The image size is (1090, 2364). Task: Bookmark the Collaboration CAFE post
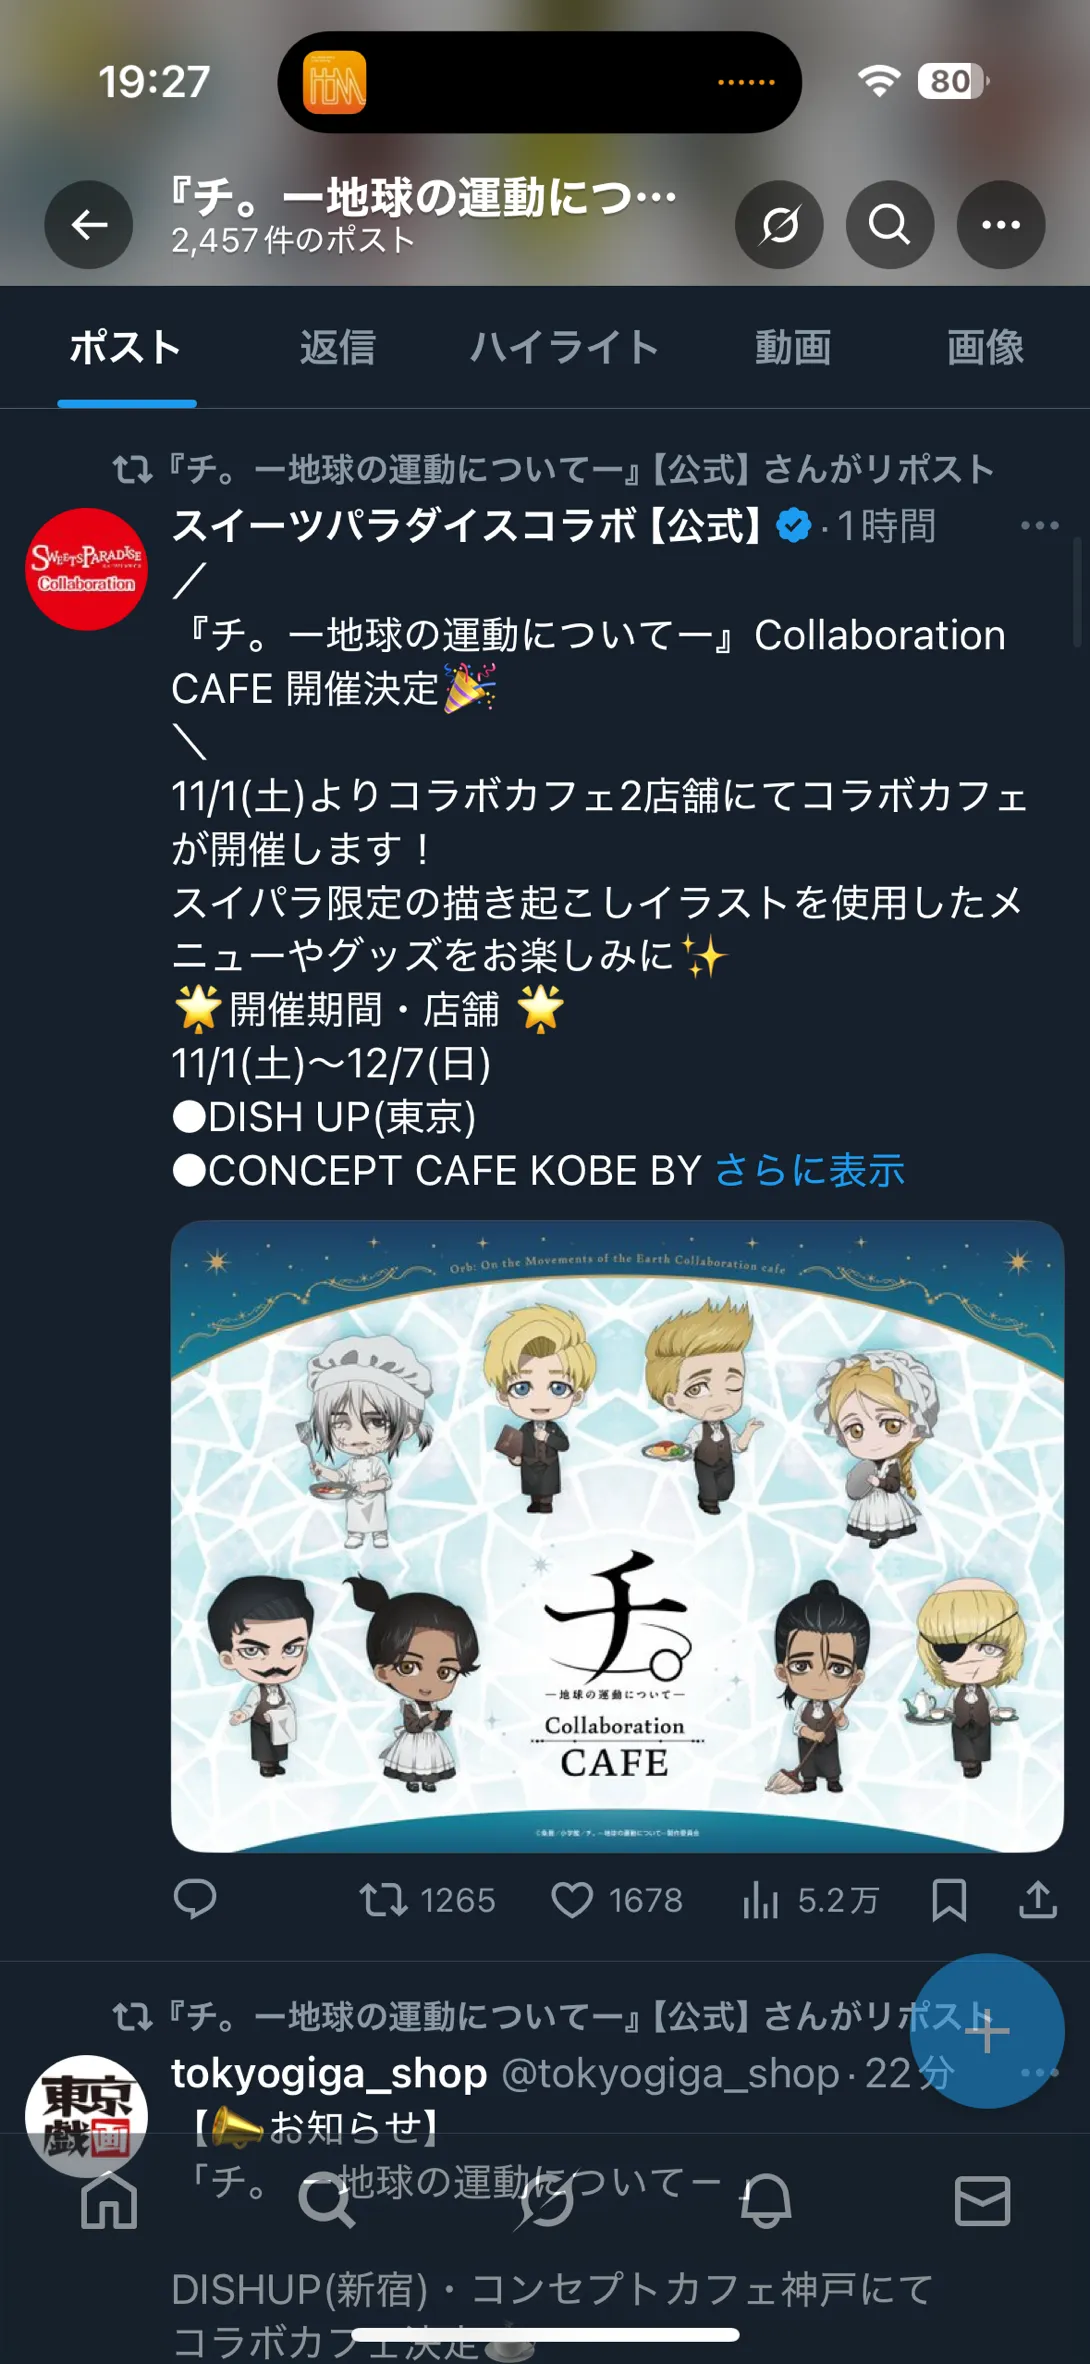coord(948,1900)
